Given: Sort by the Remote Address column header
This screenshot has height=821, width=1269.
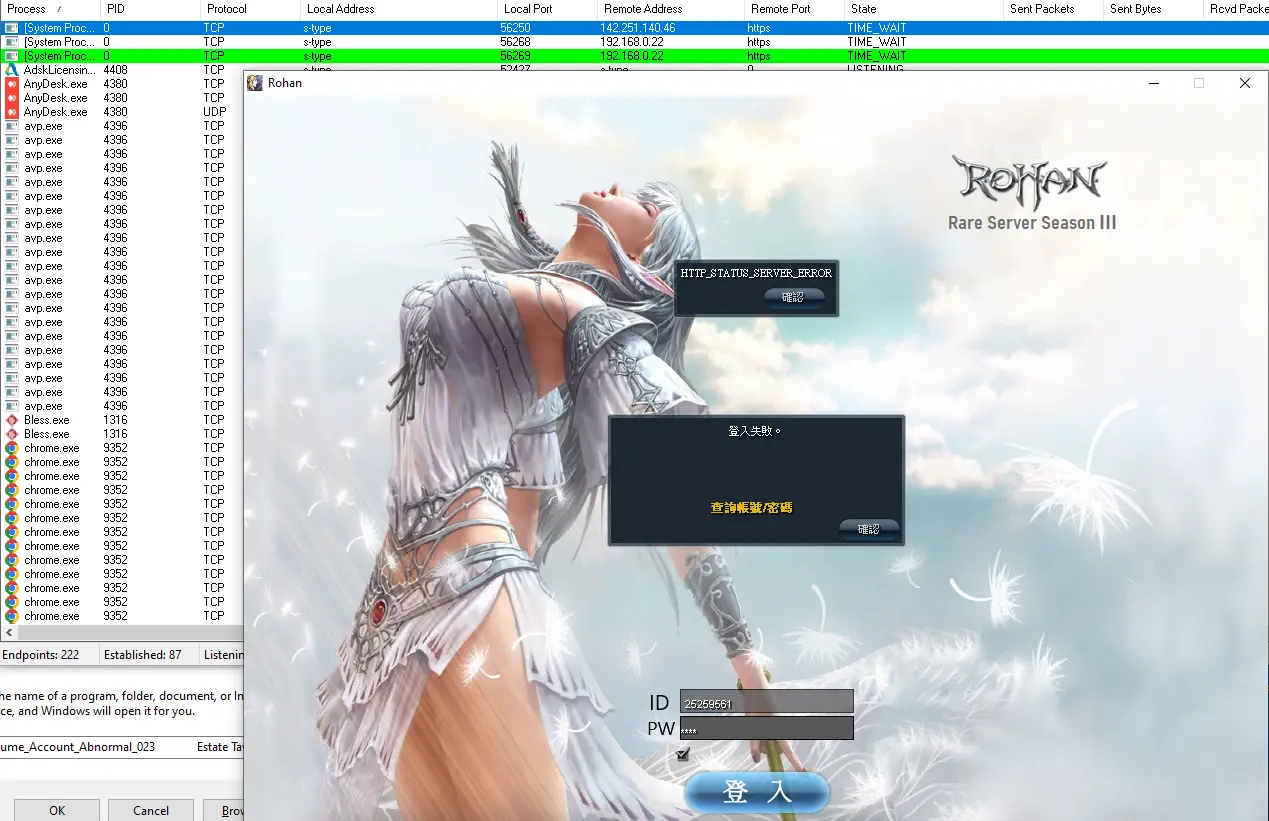Looking at the screenshot, I should (x=671, y=9).
